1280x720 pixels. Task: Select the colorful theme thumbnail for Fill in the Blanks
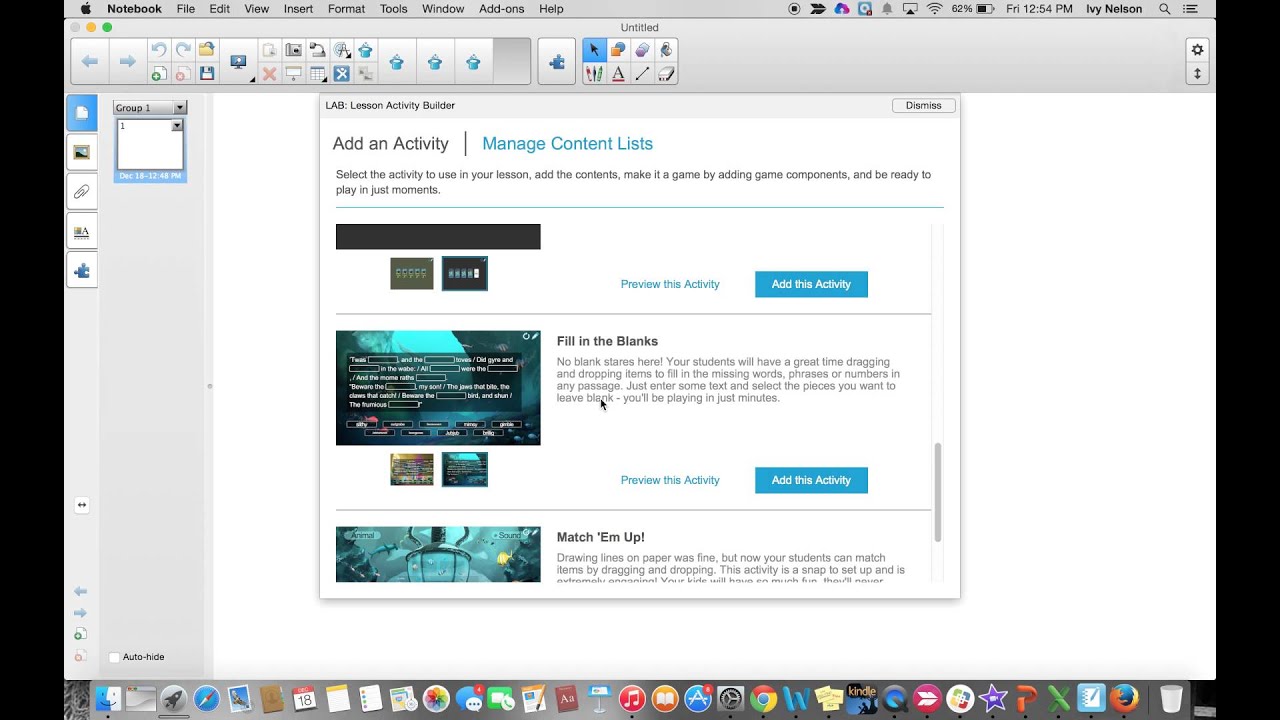pyautogui.click(x=412, y=469)
